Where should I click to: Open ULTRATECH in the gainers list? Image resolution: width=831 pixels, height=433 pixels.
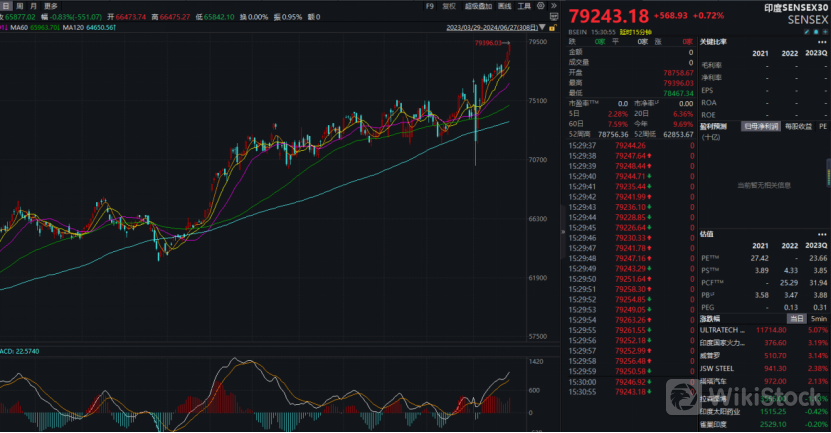pyautogui.click(x=722, y=329)
